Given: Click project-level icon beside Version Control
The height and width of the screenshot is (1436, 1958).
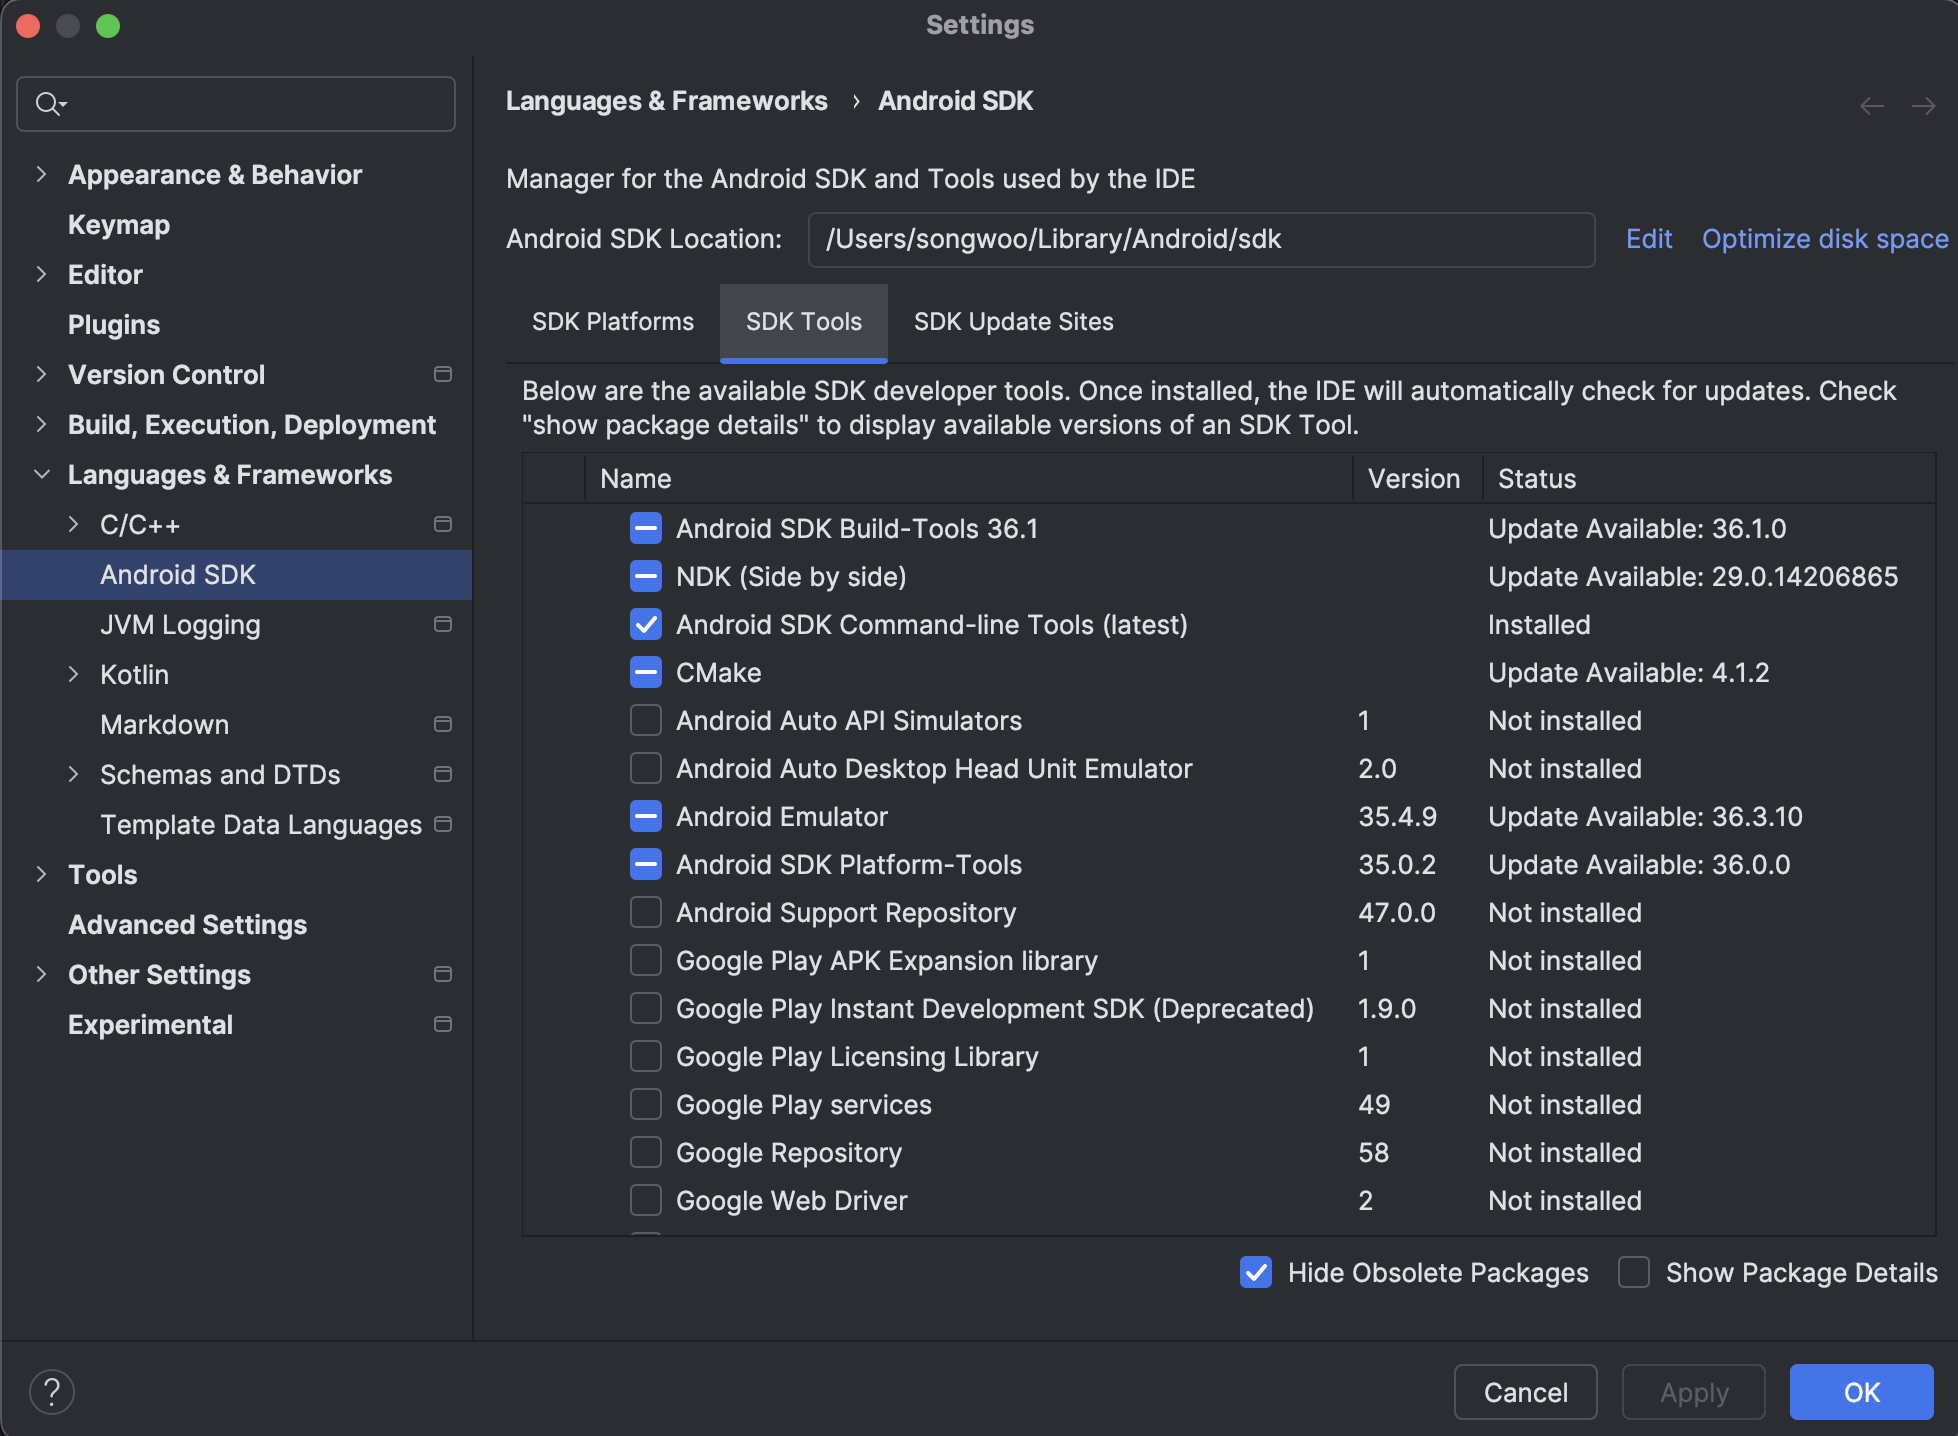Looking at the screenshot, I should (x=443, y=374).
